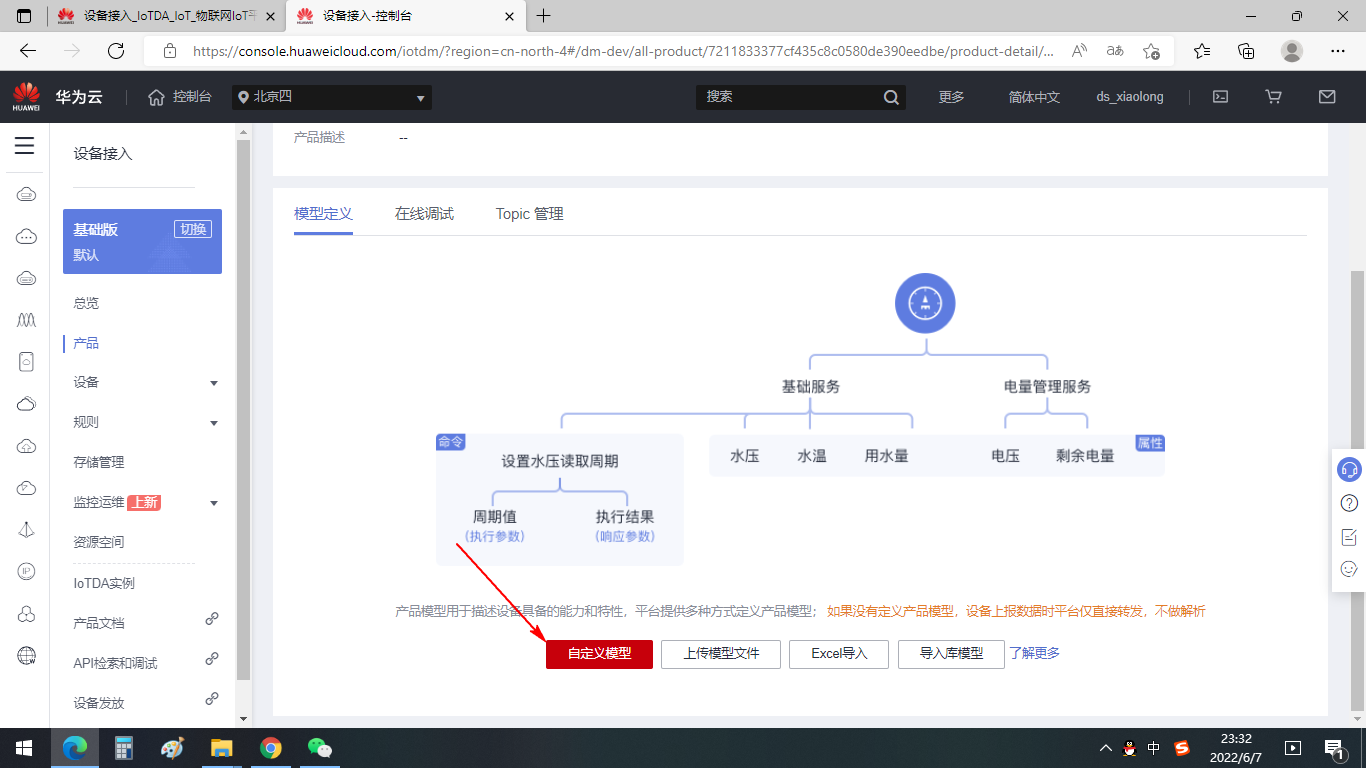Open 资源空间 in the sidebar
Viewport: 1366px width, 768px height.
tap(99, 542)
